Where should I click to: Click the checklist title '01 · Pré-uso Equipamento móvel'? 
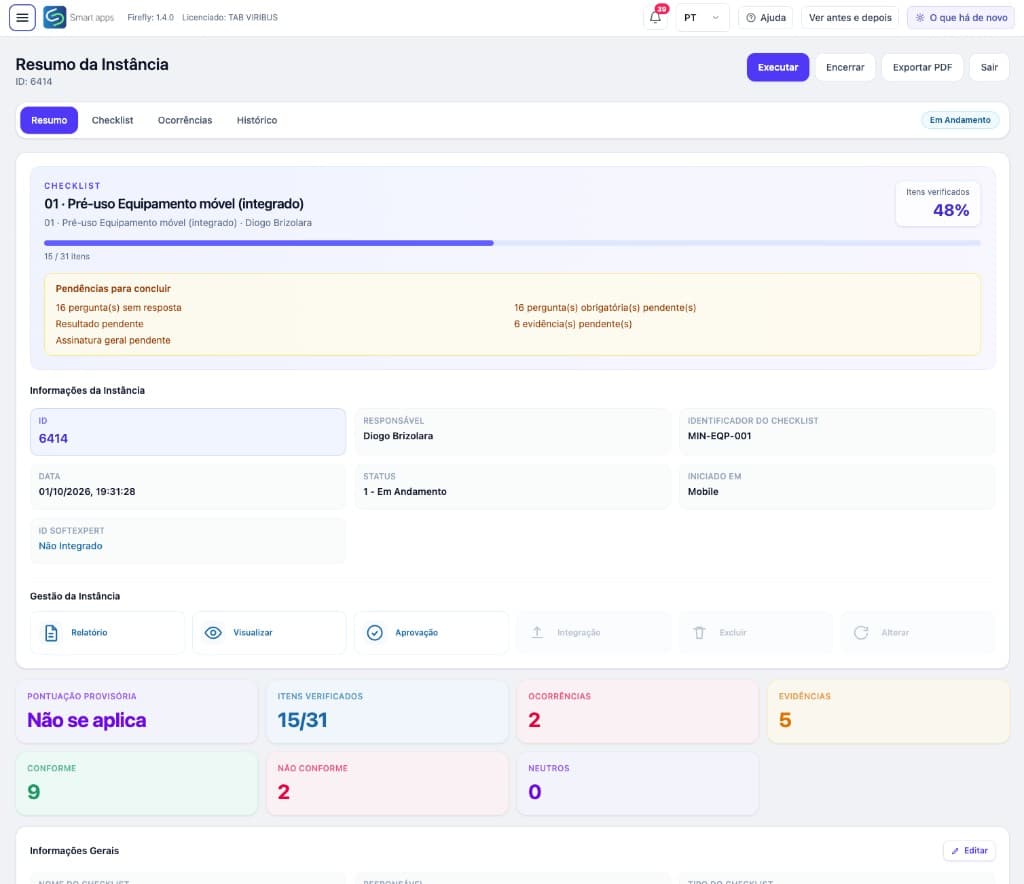click(x=174, y=204)
